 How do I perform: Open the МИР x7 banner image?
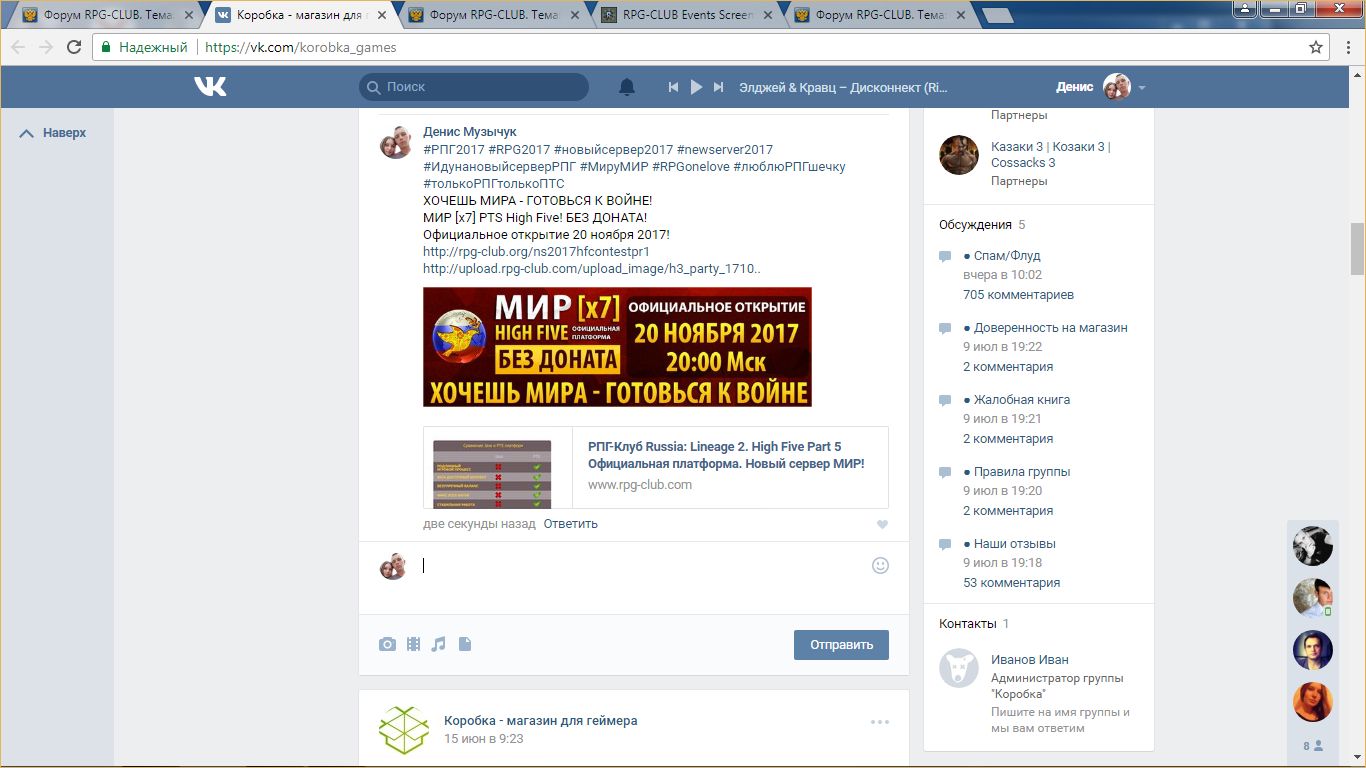(x=617, y=347)
